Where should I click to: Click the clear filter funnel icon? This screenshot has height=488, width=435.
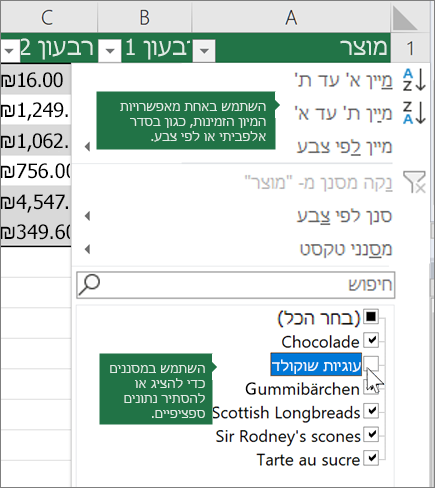point(414,182)
